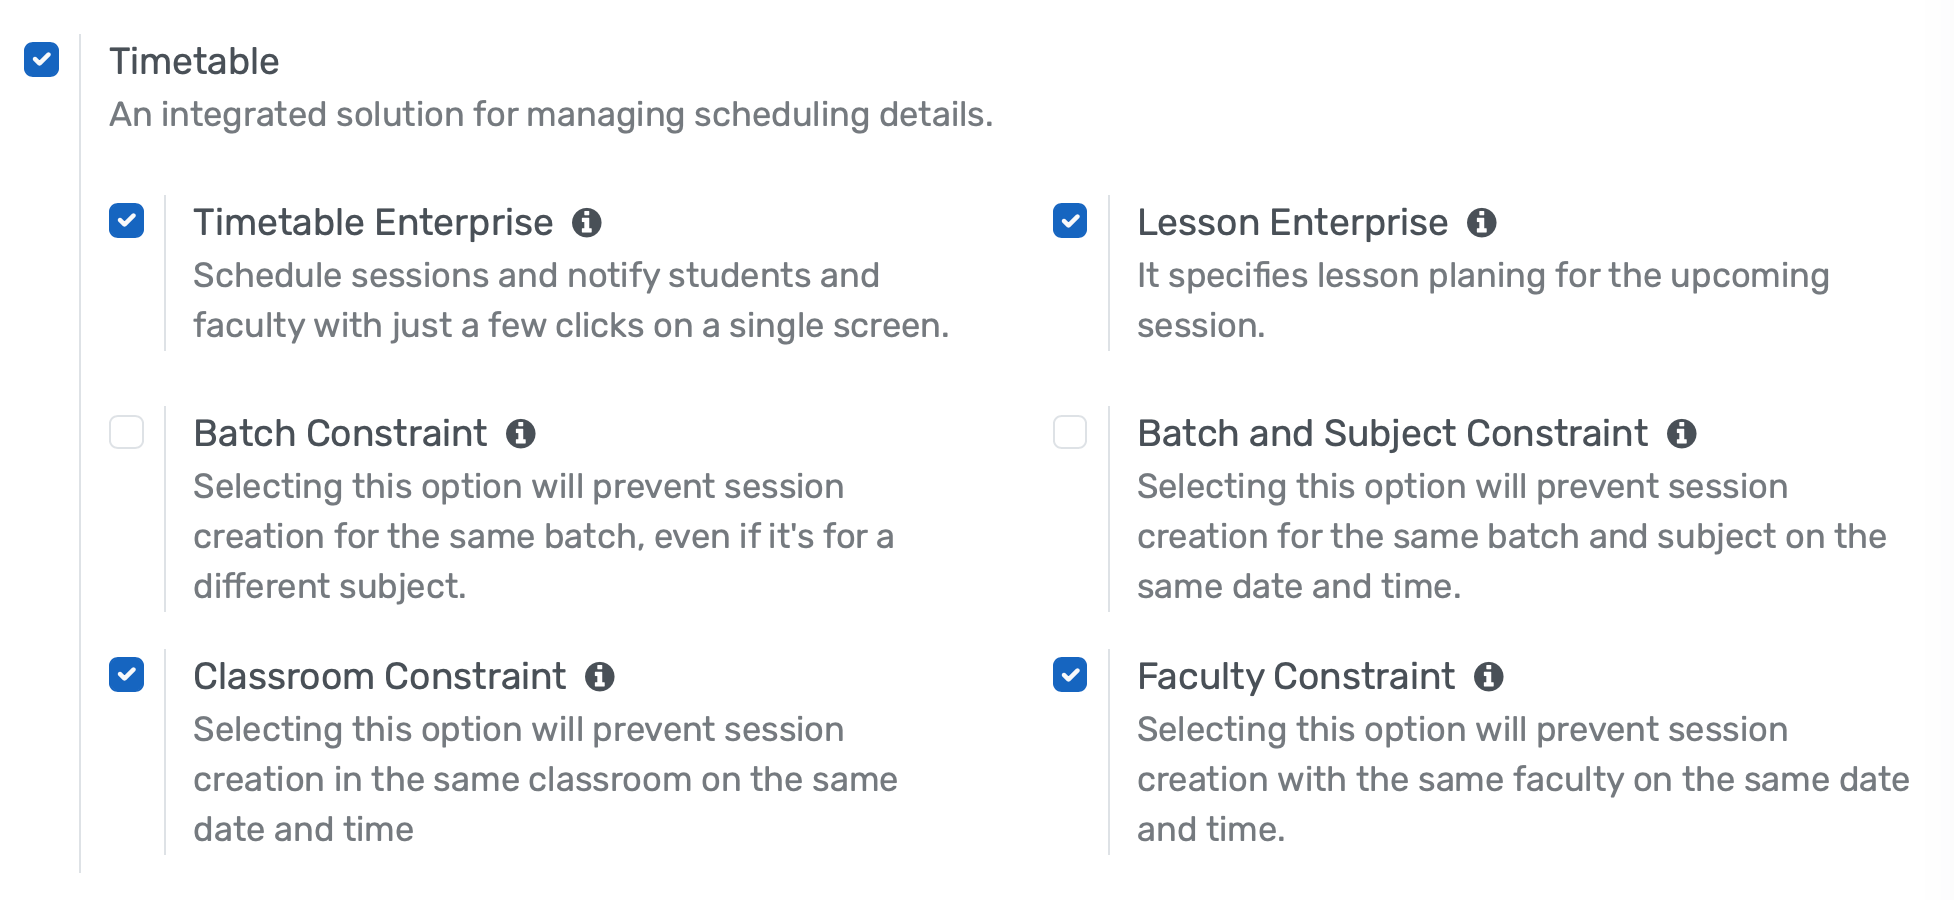Open the Batch Constraint info tooltip icon
The width and height of the screenshot is (1954, 900).
point(522,434)
